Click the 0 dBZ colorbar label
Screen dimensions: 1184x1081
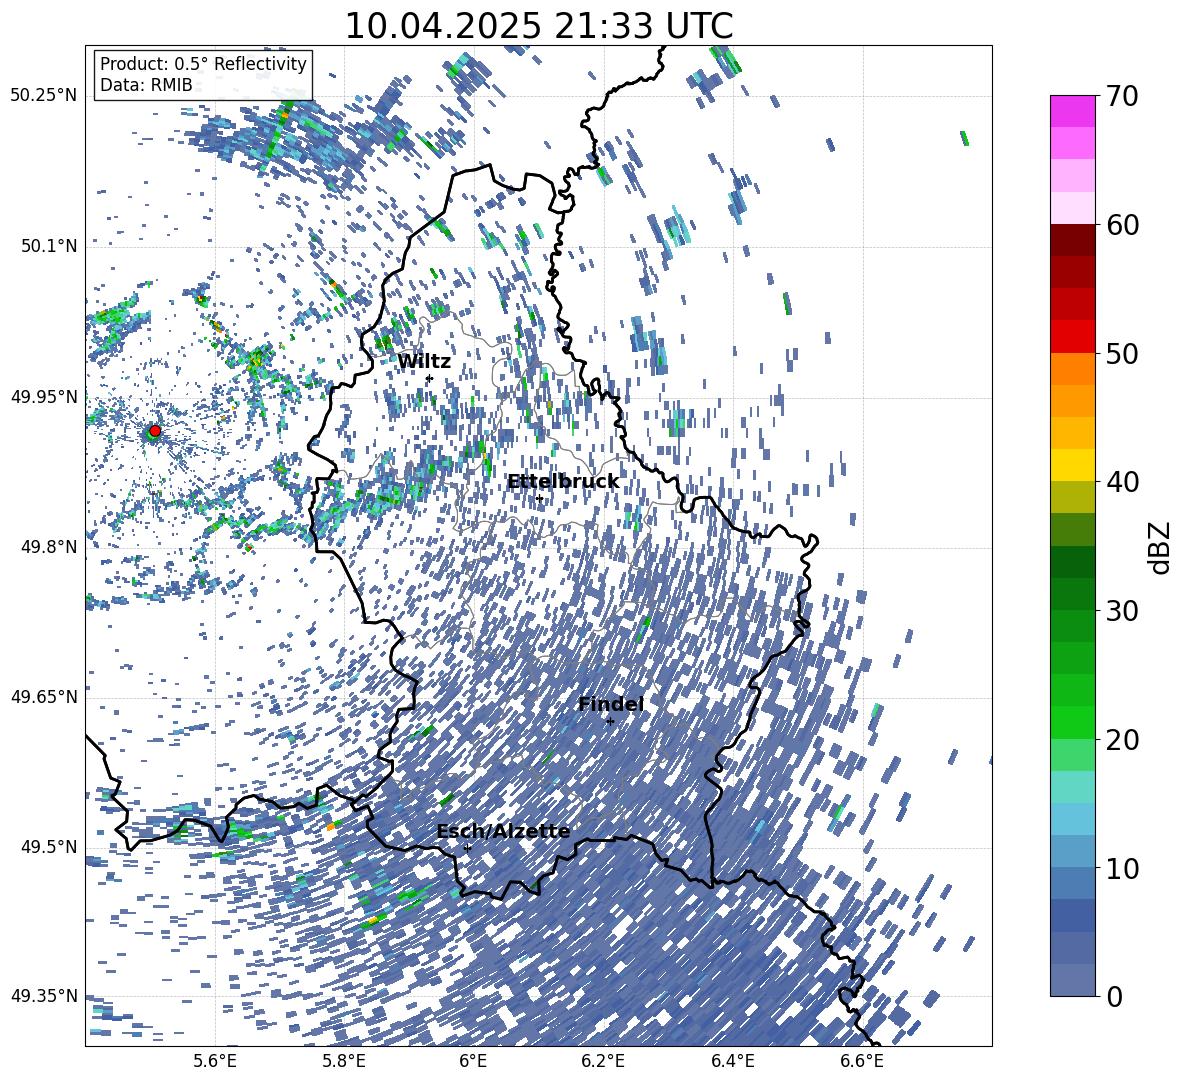(x=1113, y=996)
